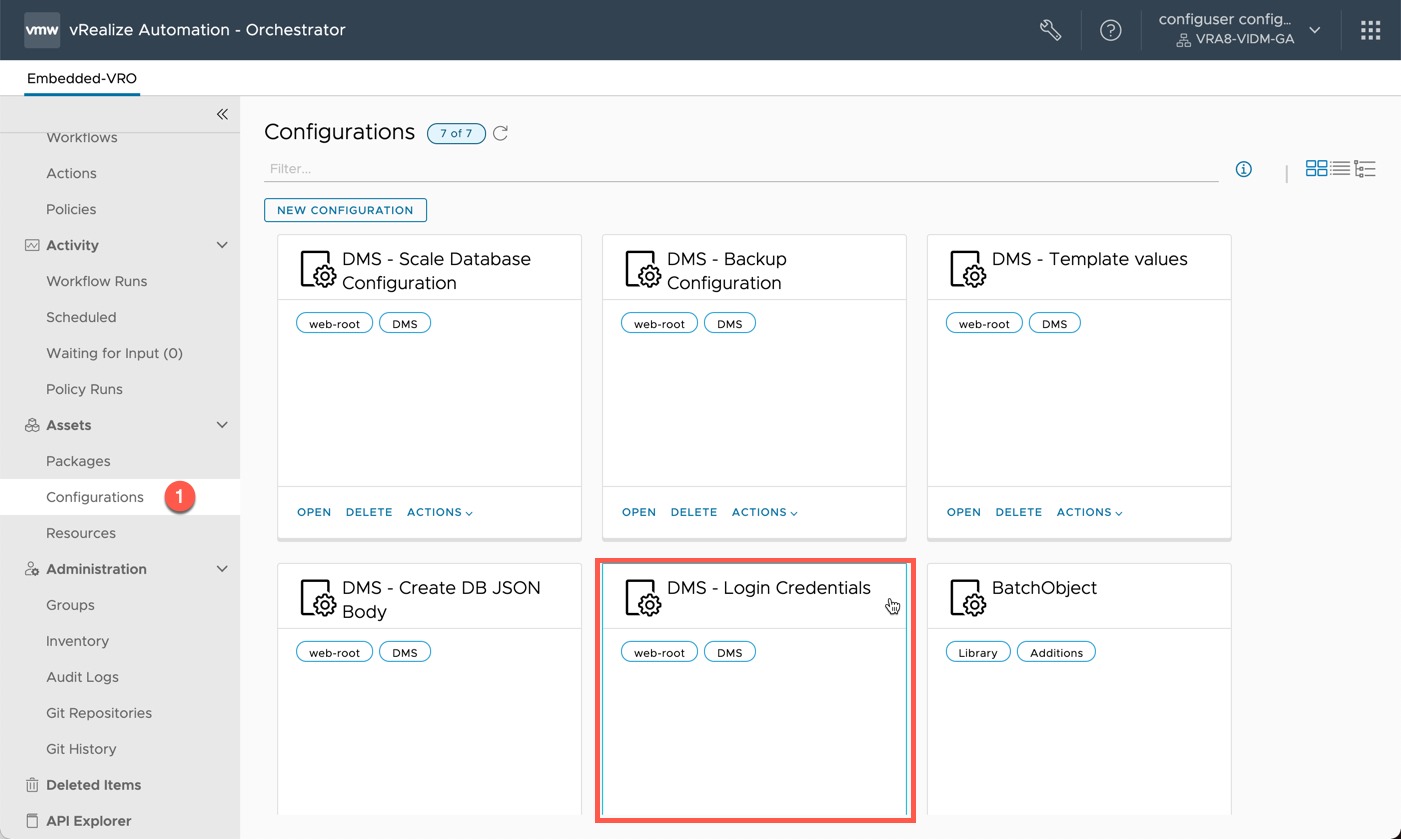Click the DMS - Login Credentials title
The image size is (1401, 839).
pos(769,588)
